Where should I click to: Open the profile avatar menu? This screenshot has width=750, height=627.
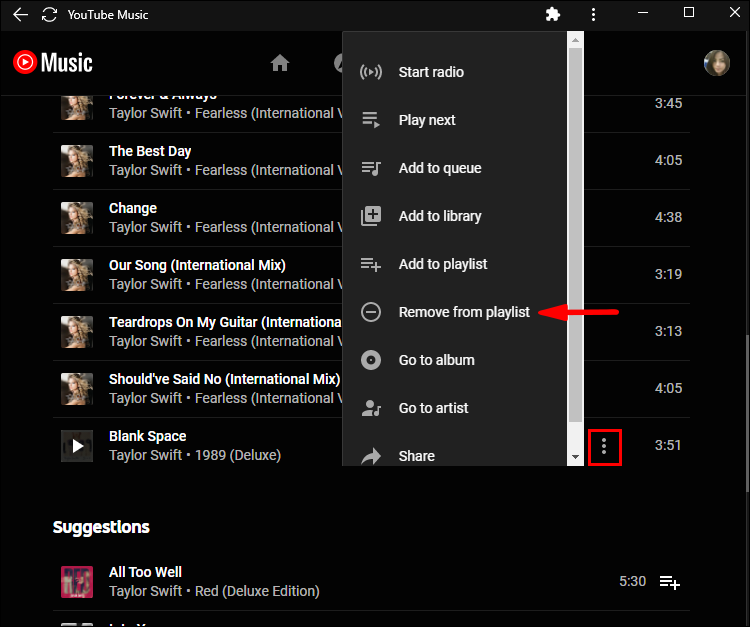717,63
